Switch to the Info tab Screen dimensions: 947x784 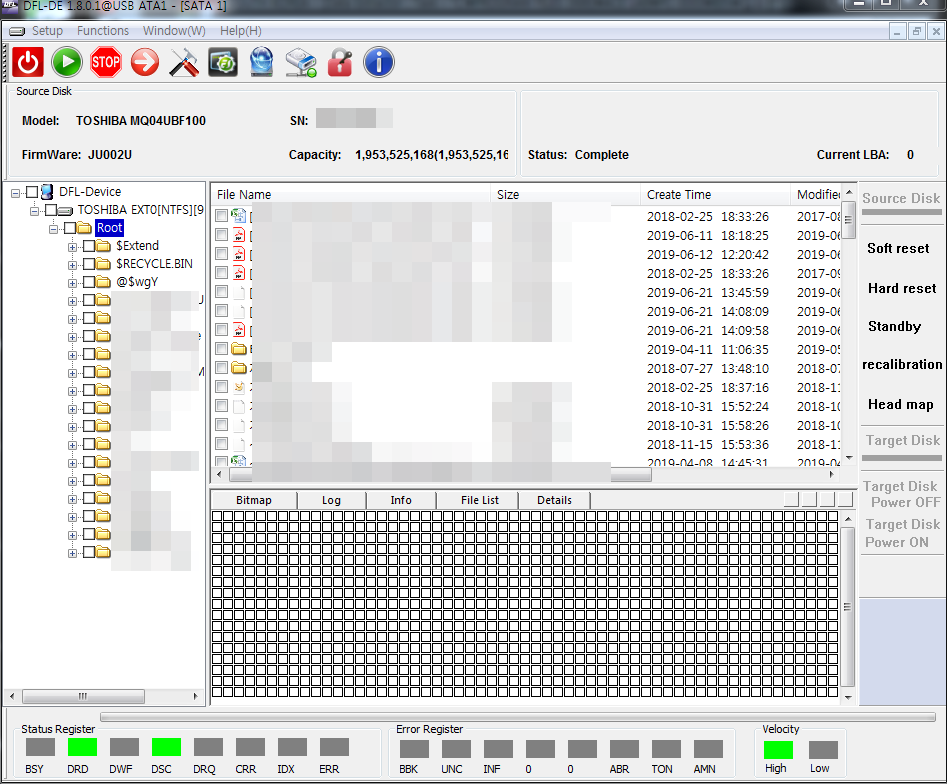[401, 500]
